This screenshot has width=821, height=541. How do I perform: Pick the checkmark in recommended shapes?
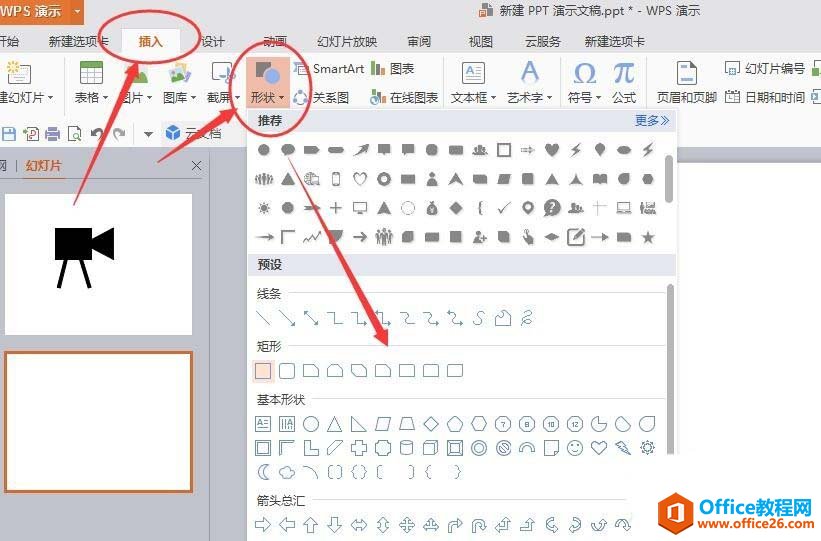point(504,208)
